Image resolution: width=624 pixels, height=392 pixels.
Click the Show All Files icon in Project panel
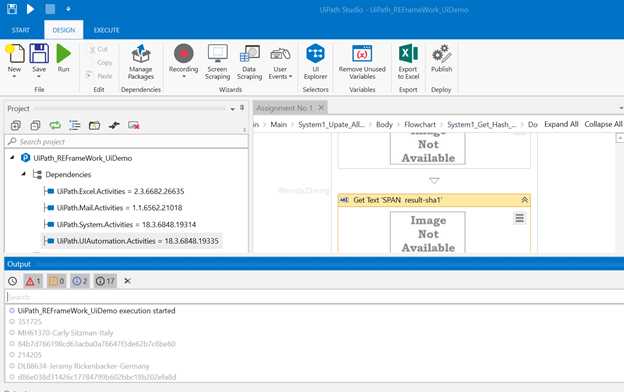coord(74,125)
